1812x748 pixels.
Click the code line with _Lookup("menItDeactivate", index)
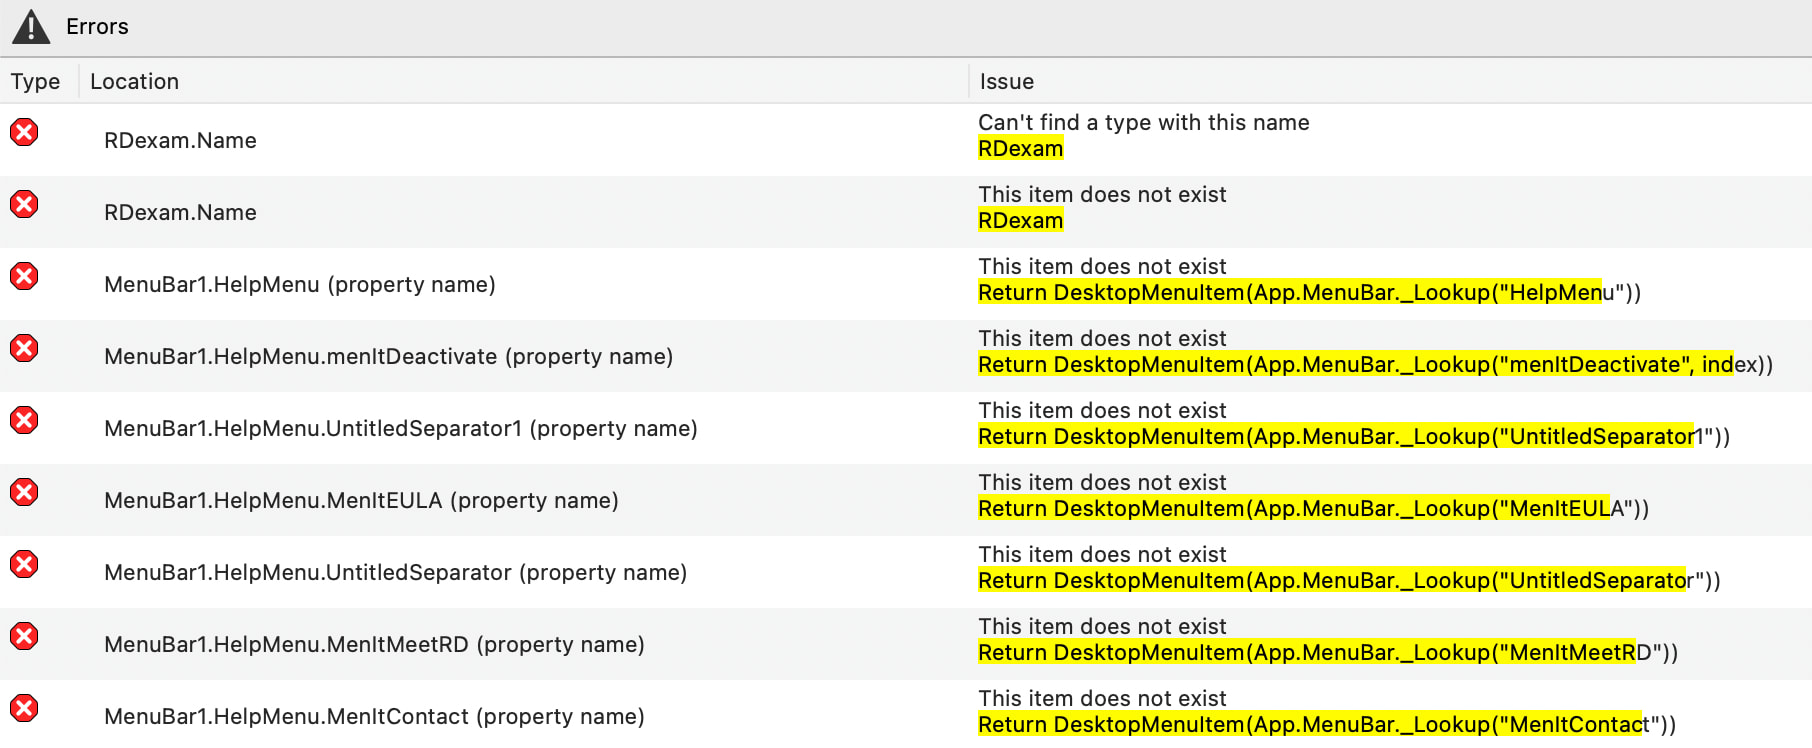click(x=1375, y=365)
